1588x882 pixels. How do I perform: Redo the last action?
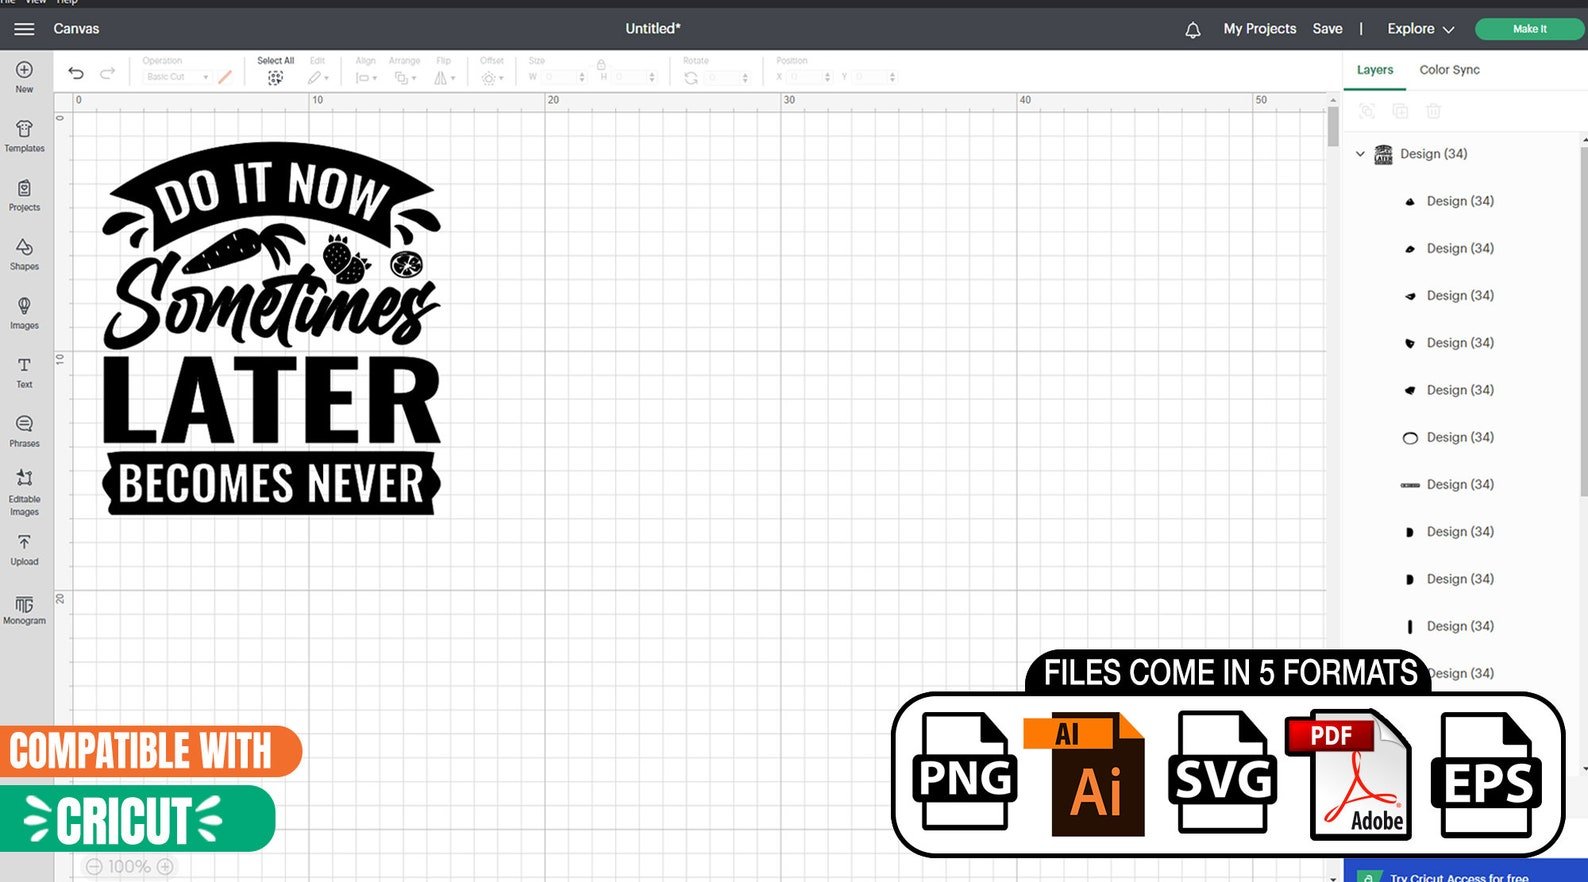107,73
